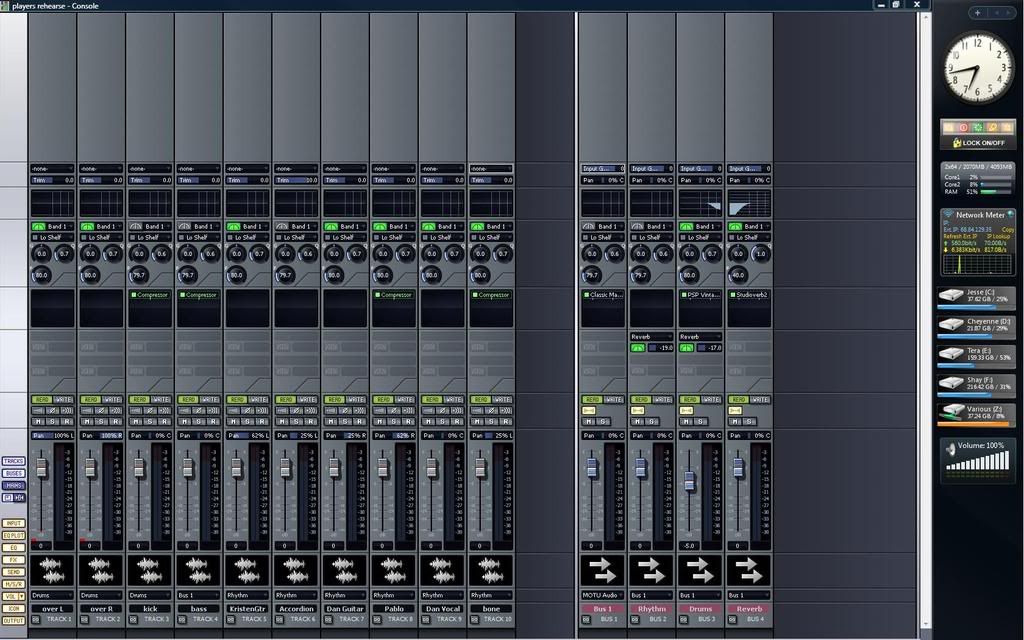This screenshot has height=640, width=1024.
Task: Solo the bass track
Action: click(x=197, y=421)
